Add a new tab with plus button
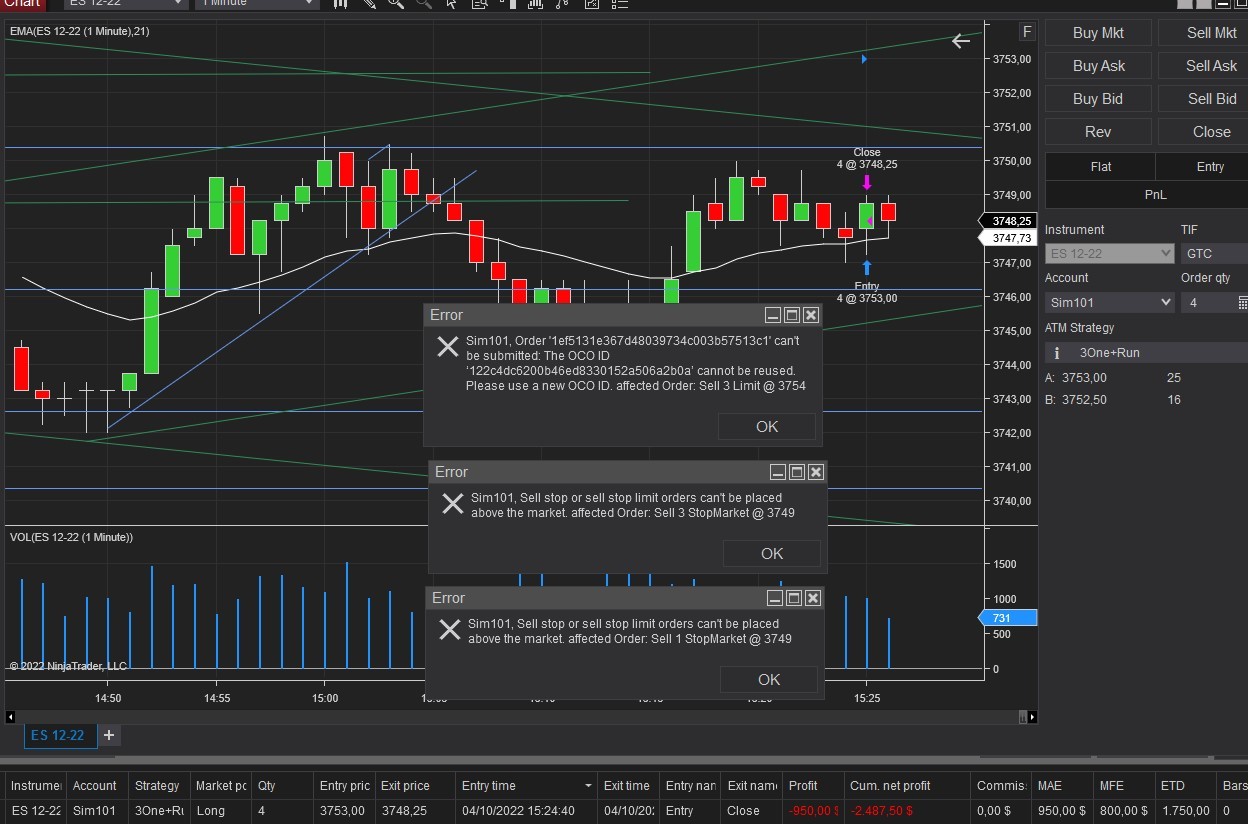 (109, 735)
